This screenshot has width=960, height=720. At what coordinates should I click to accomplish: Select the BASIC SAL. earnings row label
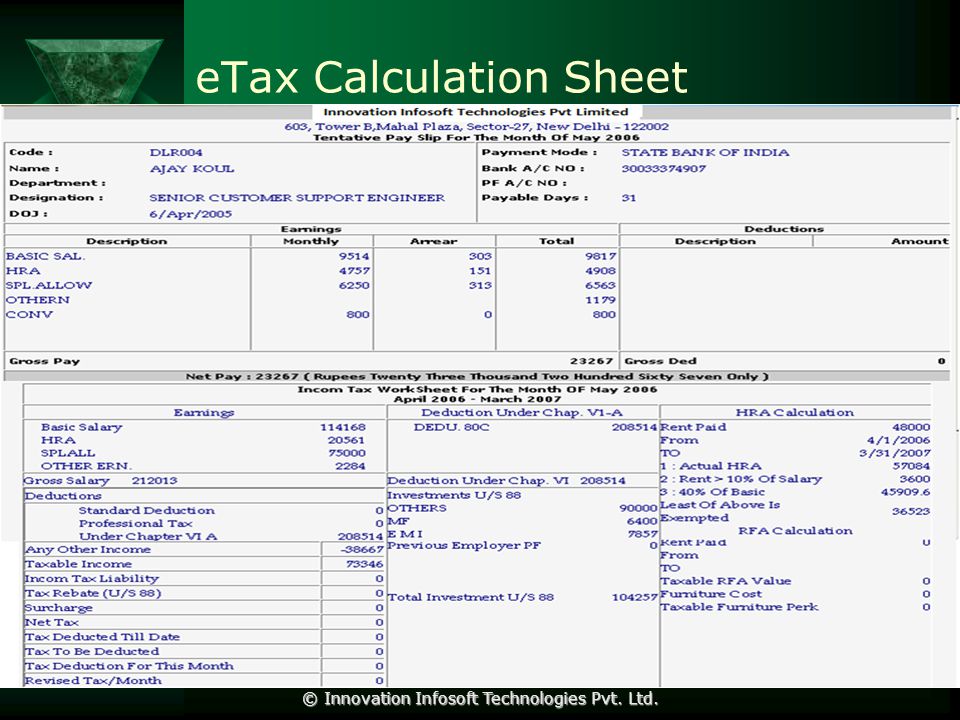45,256
